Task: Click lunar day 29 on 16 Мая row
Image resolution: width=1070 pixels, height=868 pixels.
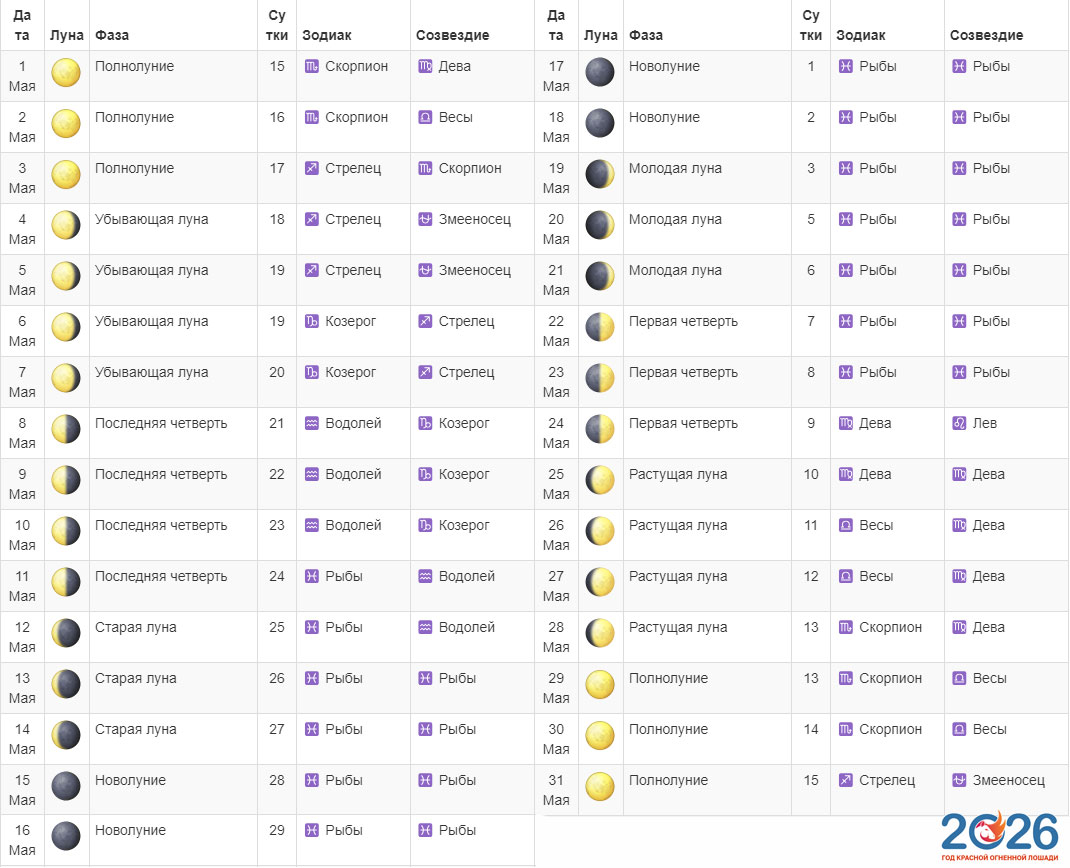Action: tap(277, 830)
